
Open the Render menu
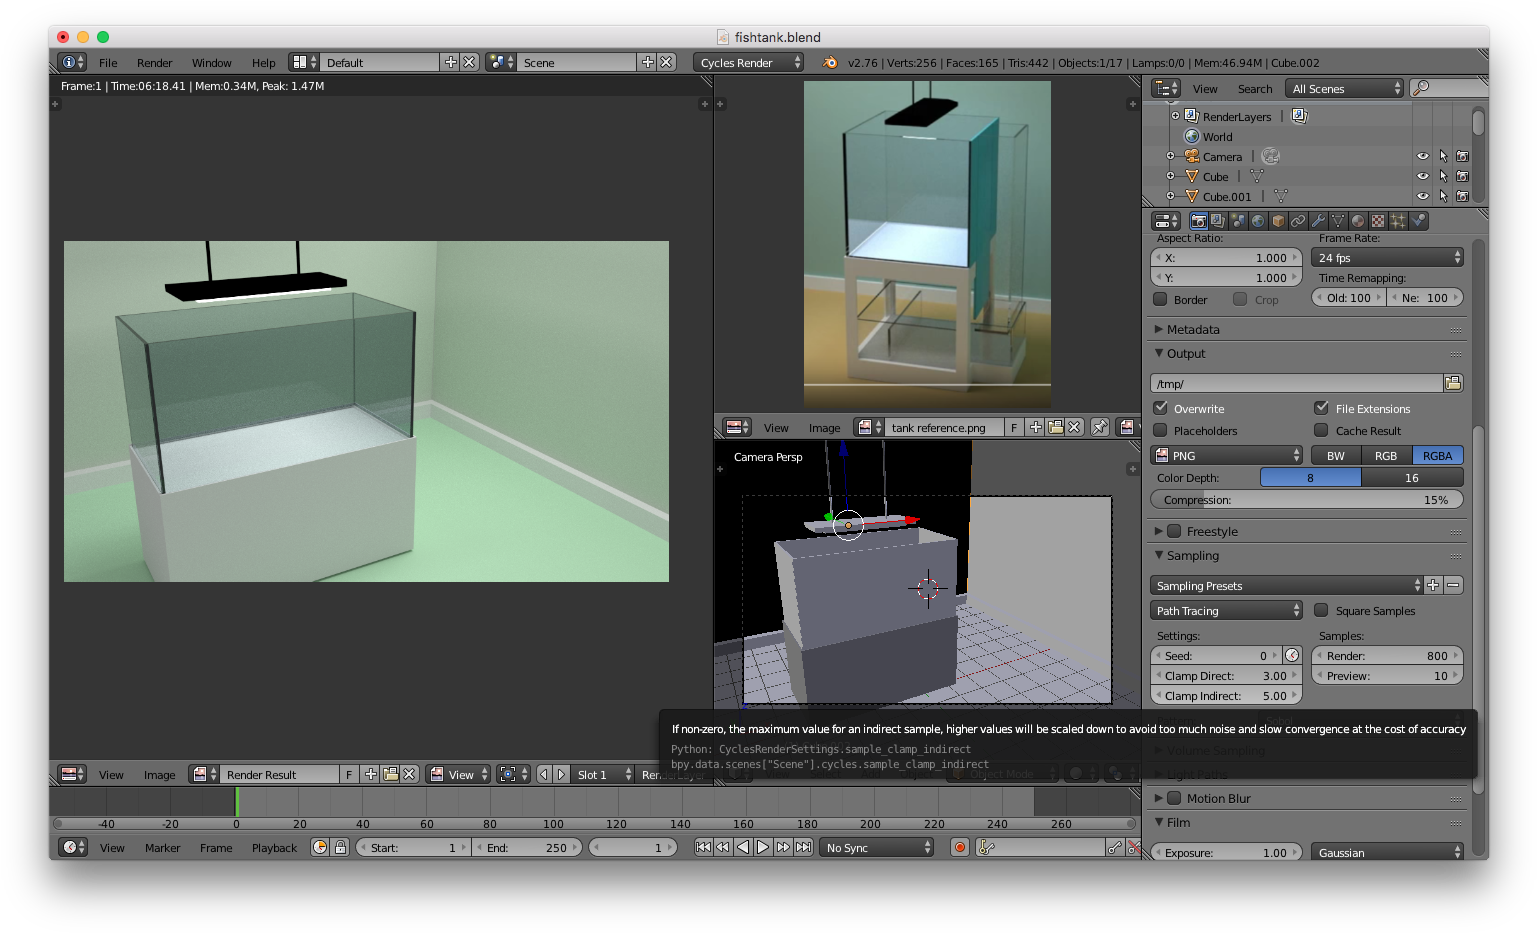coord(154,62)
